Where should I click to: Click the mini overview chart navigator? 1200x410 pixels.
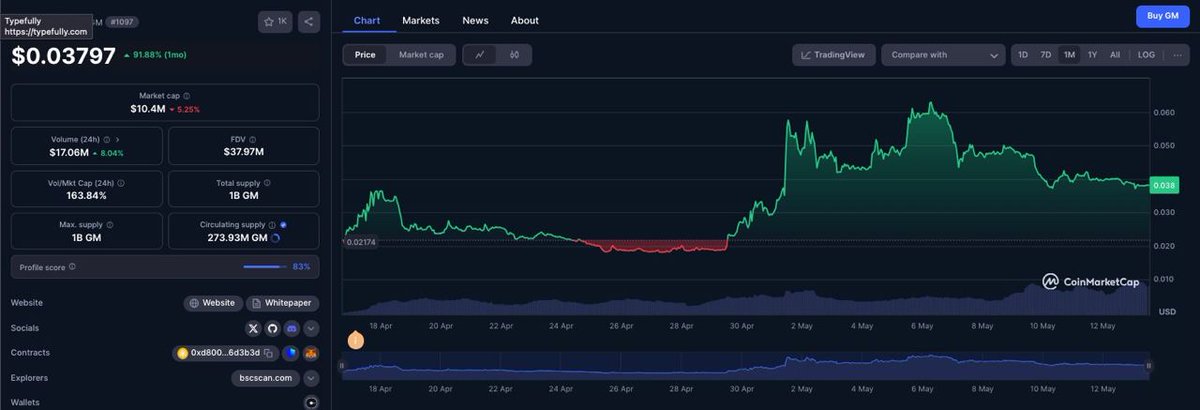click(x=746, y=366)
